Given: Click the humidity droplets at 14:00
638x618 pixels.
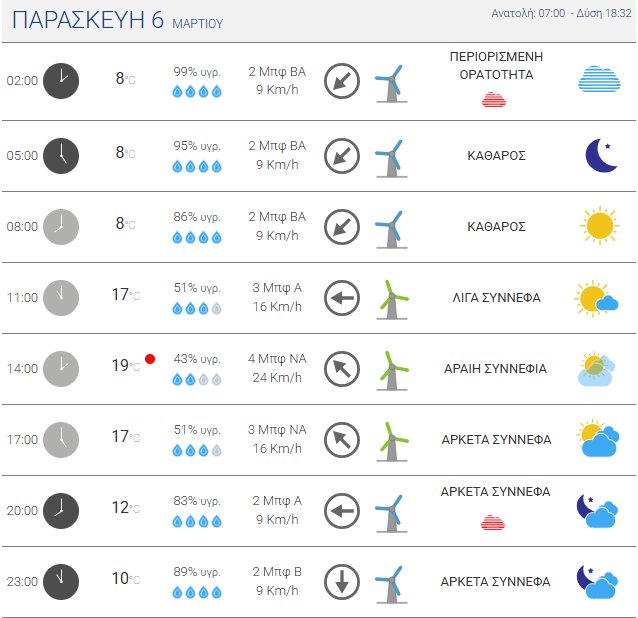Looking at the screenshot, I should (x=196, y=380).
